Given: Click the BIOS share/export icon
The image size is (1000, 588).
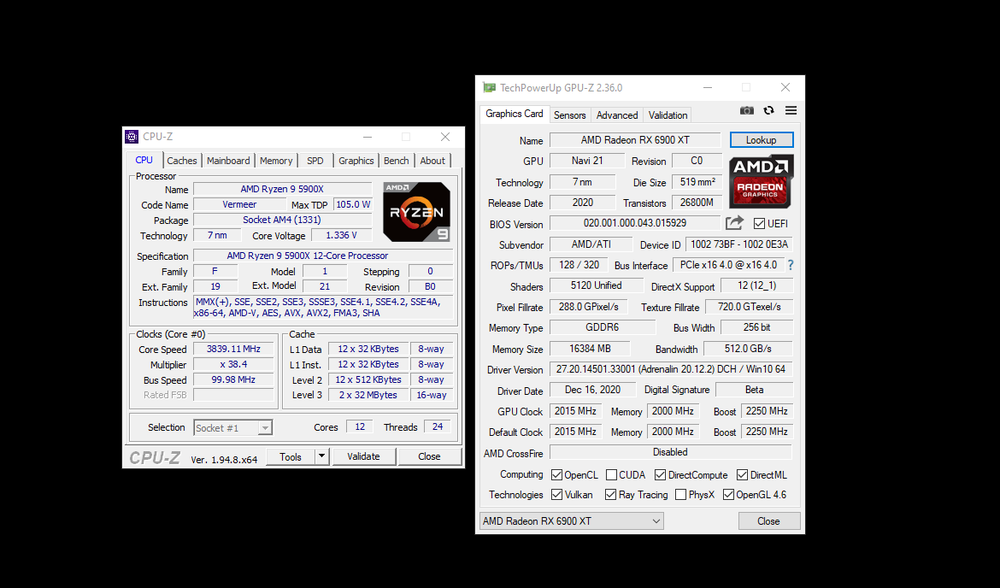Looking at the screenshot, I should click(x=735, y=223).
